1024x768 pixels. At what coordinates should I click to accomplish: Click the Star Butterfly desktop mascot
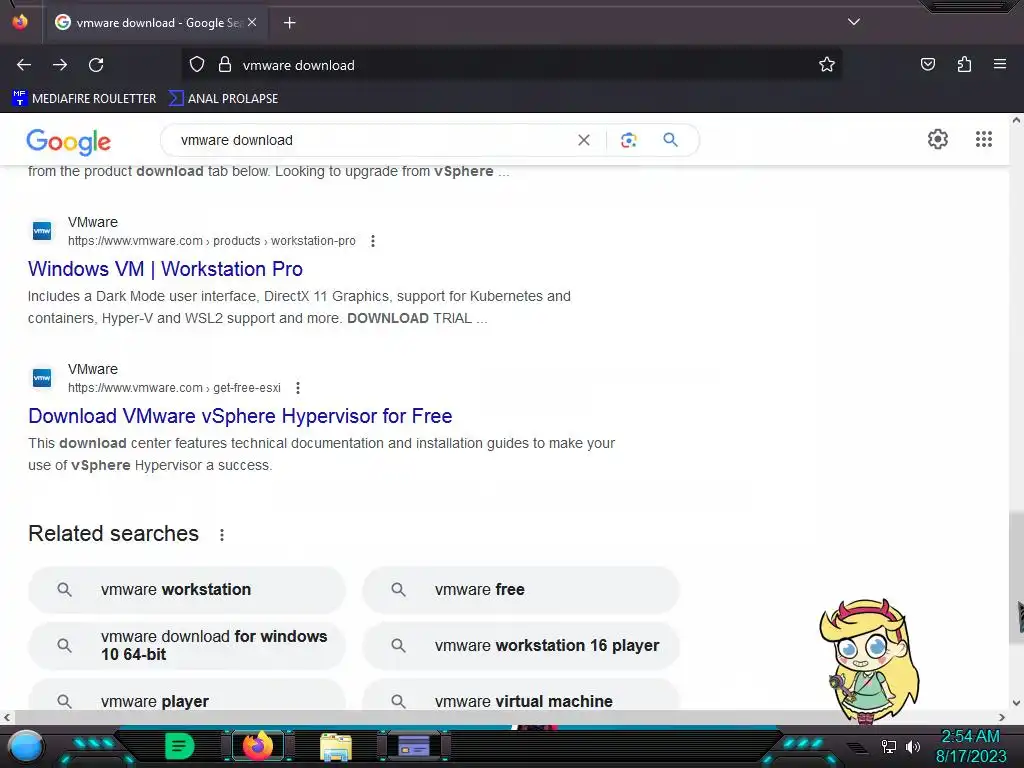(x=869, y=660)
